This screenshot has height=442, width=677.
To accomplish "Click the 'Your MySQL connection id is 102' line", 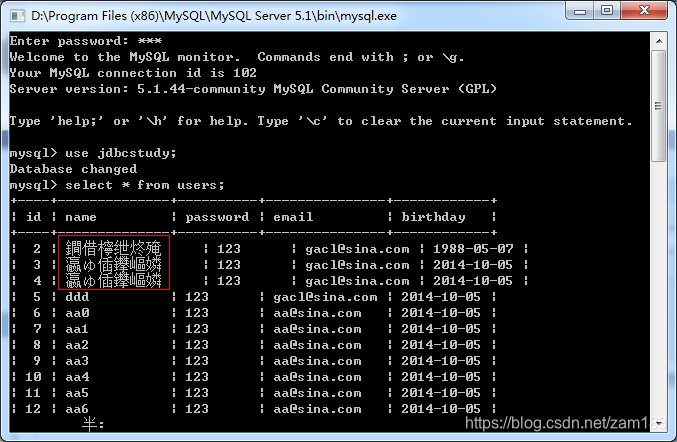I will coord(133,73).
